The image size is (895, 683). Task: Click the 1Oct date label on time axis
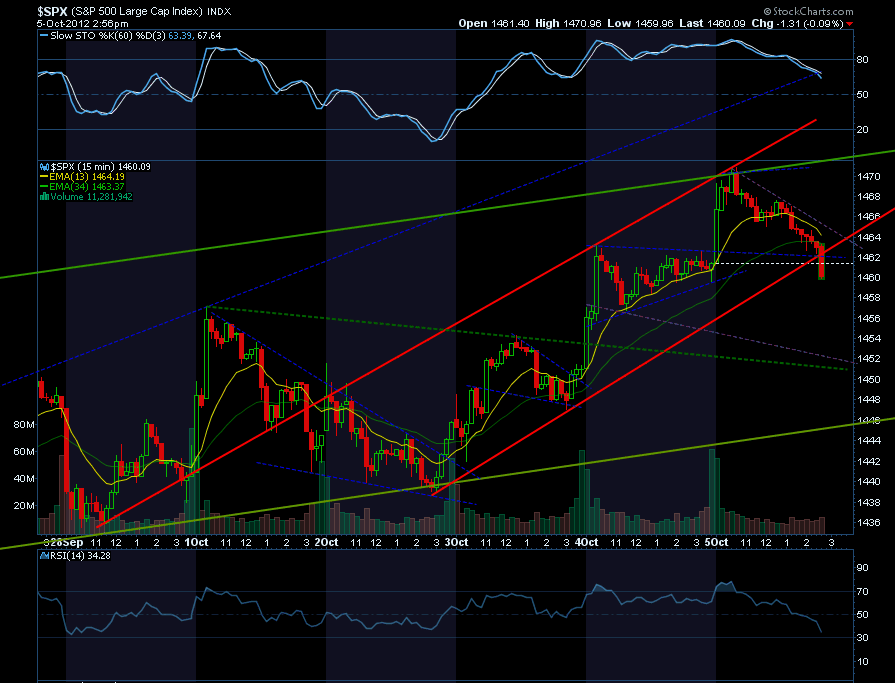point(196,542)
